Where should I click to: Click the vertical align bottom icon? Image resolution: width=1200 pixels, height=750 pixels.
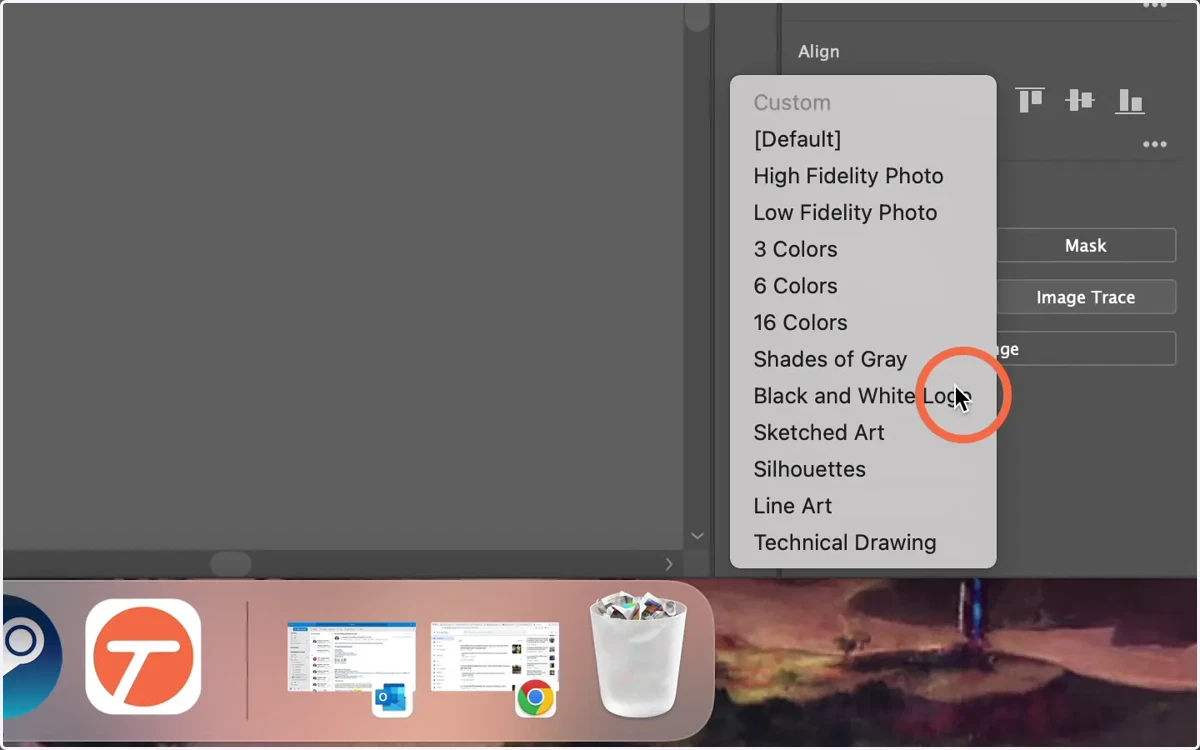click(1130, 100)
